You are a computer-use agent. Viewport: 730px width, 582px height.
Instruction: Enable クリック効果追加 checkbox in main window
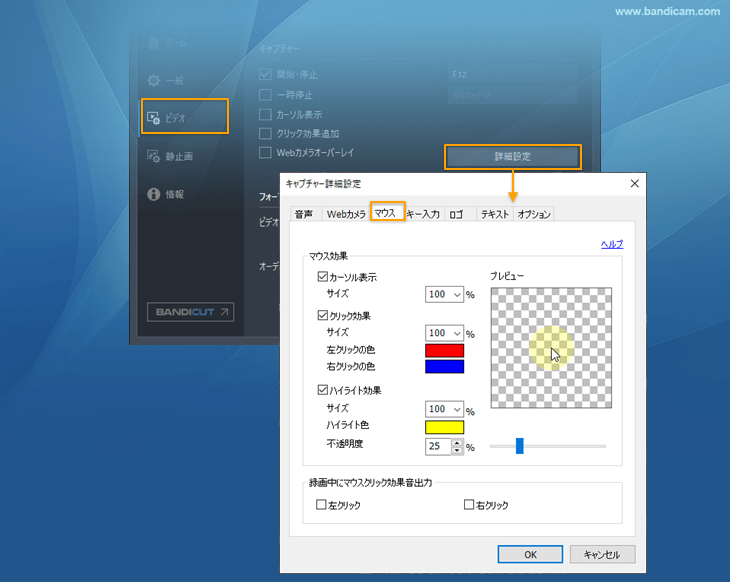click(265, 134)
